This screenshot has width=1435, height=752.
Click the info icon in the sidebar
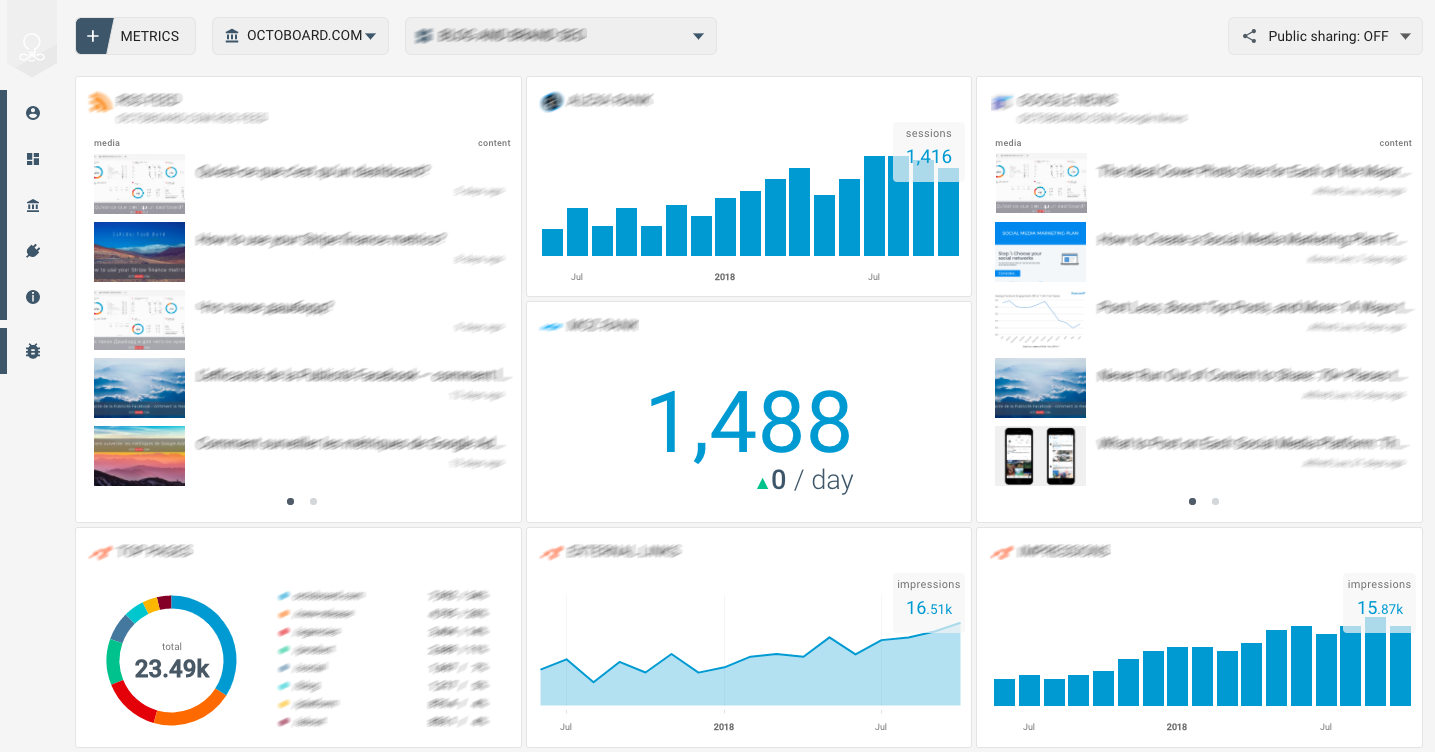coord(32,297)
